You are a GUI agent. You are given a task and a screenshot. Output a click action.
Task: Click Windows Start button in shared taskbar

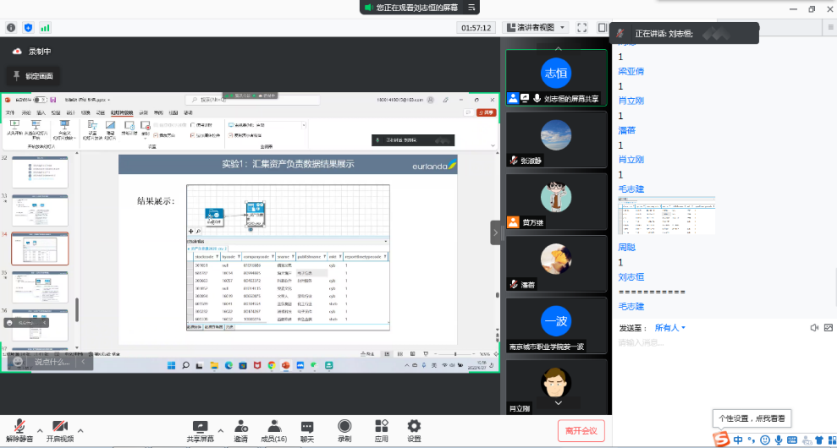click(171, 365)
